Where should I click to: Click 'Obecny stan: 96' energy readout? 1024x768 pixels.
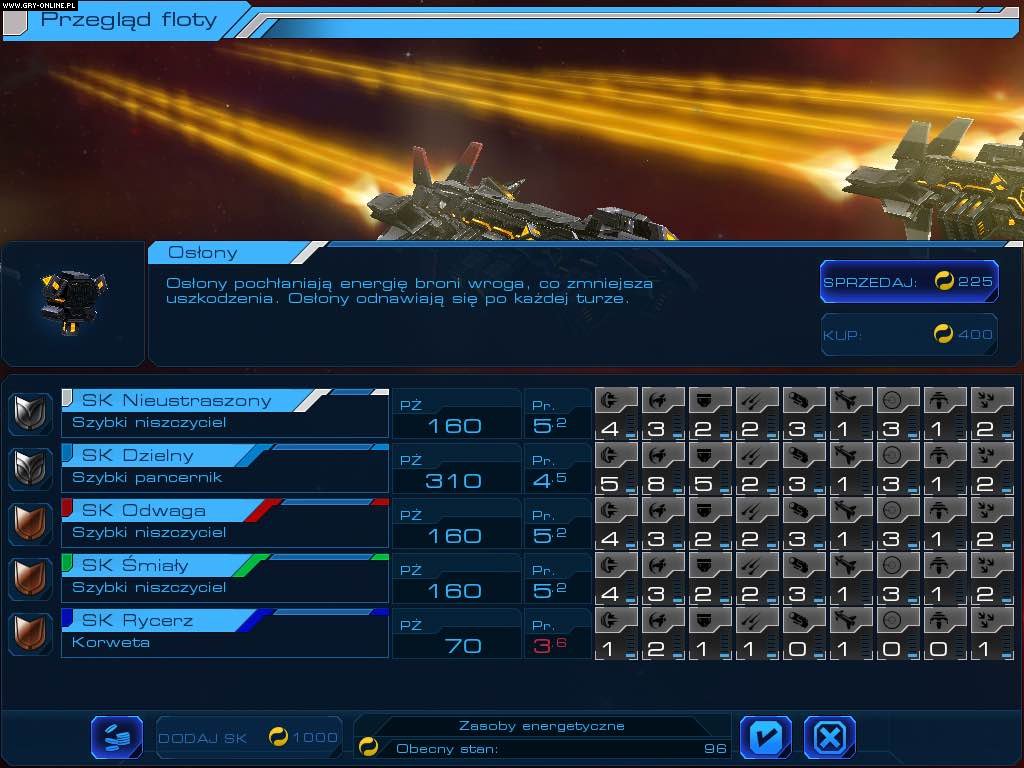tap(562, 748)
